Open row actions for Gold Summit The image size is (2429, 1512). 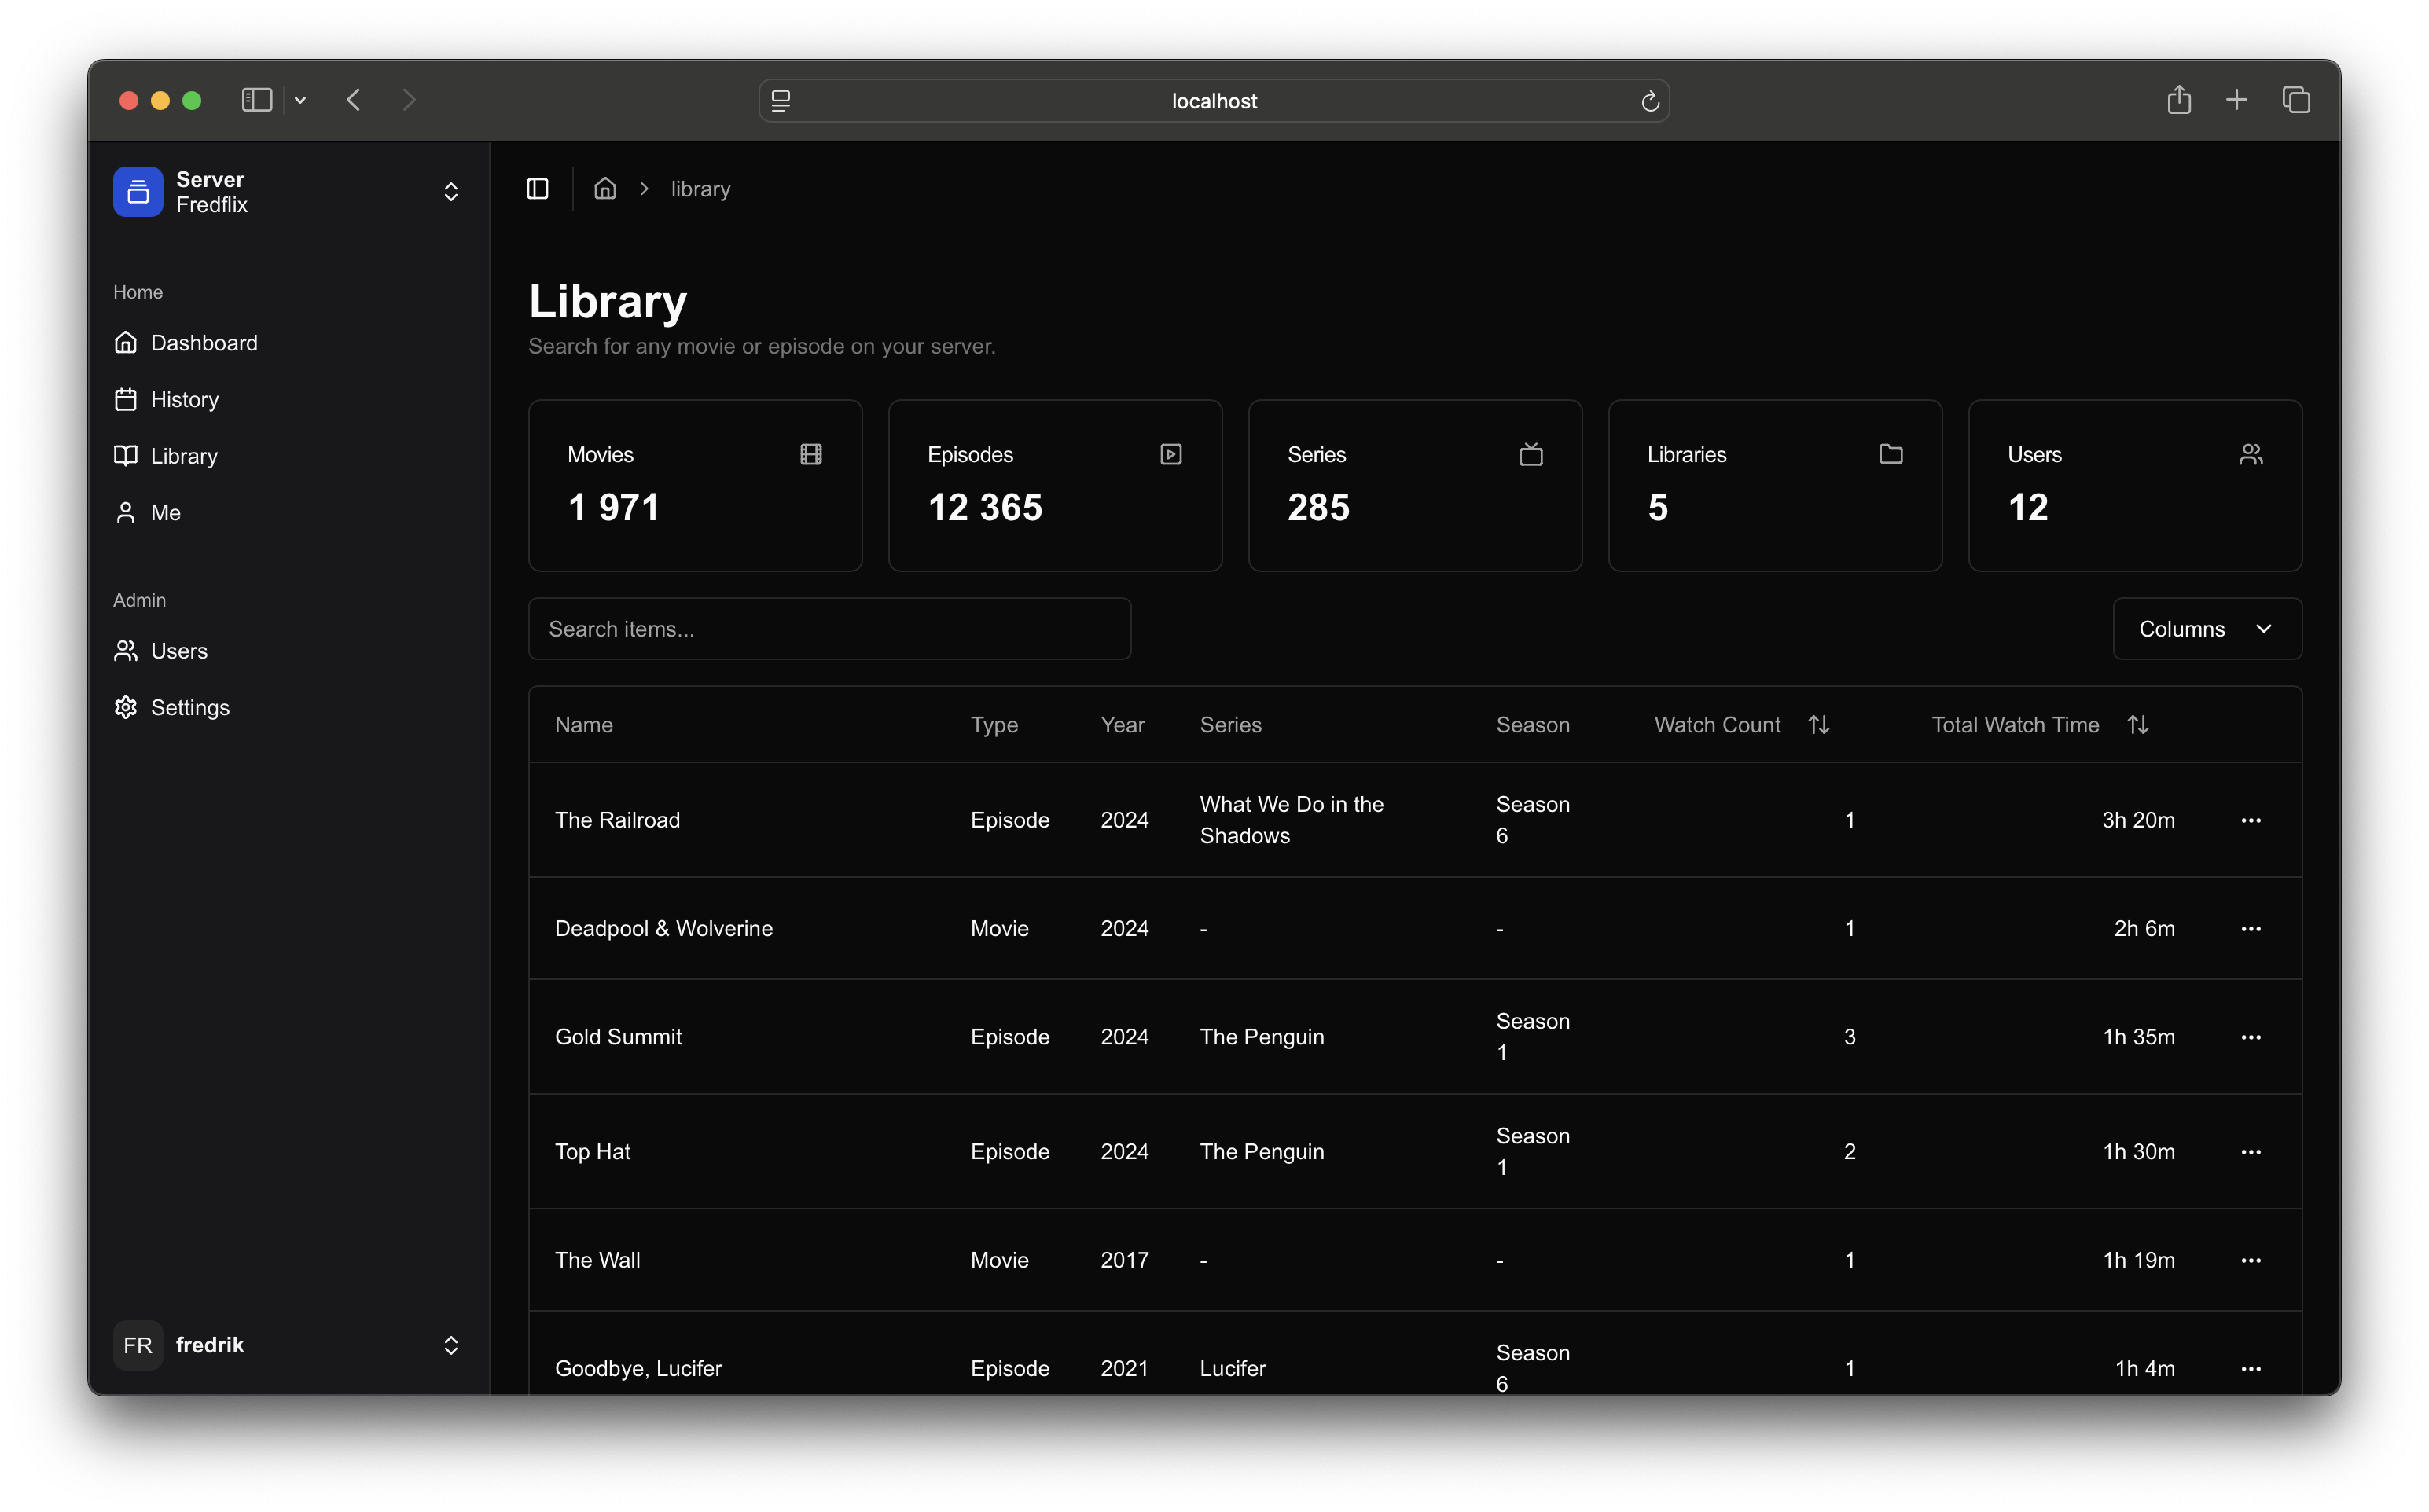click(x=2251, y=1038)
